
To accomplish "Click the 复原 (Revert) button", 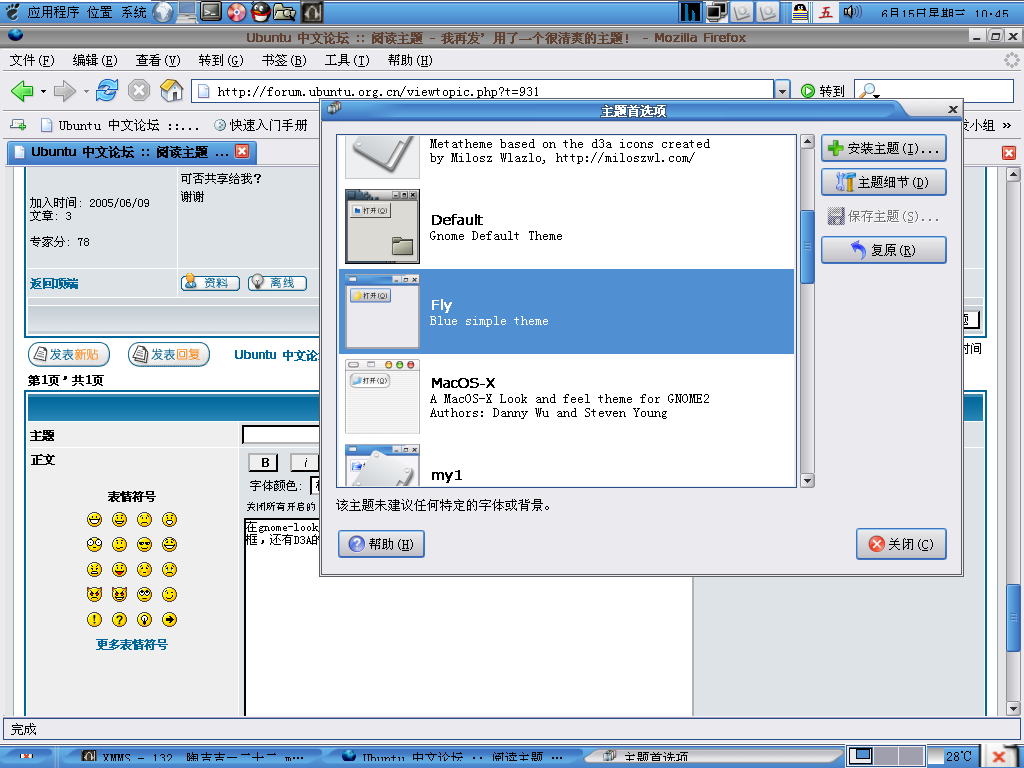I will click(884, 250).
